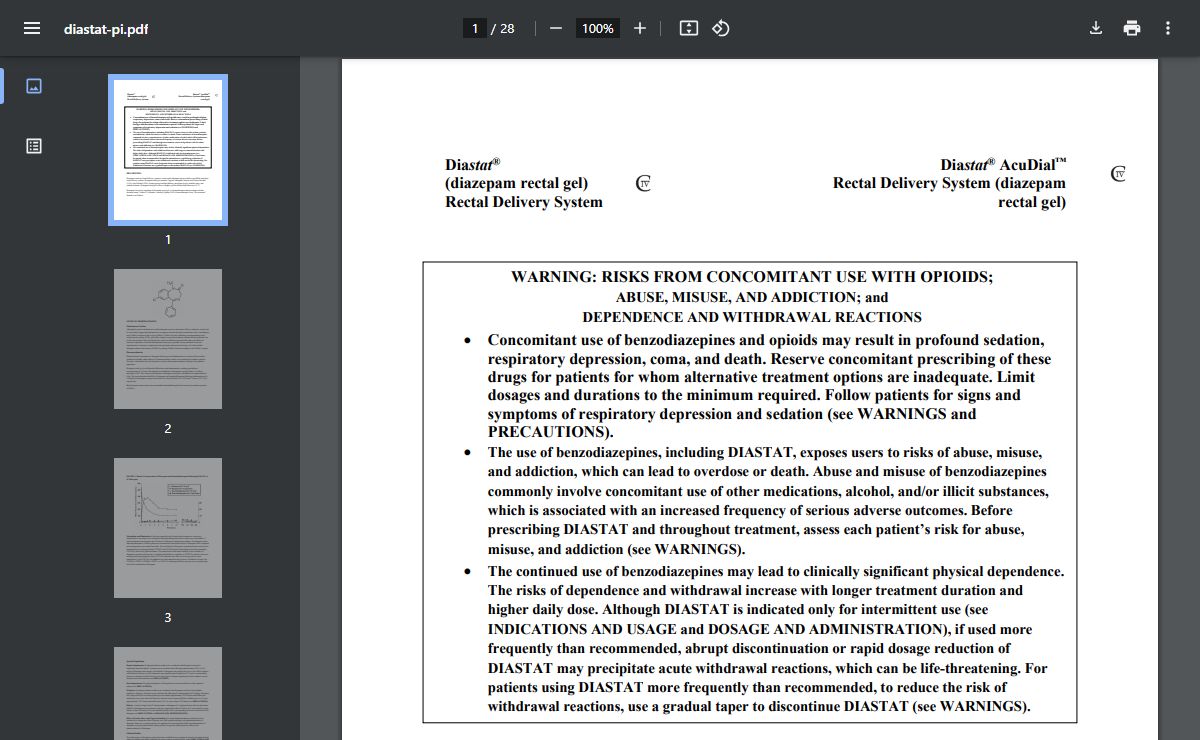Jump to page 2 thumbnail
This screenshot has width=1200, height=740.
(168, 338)
